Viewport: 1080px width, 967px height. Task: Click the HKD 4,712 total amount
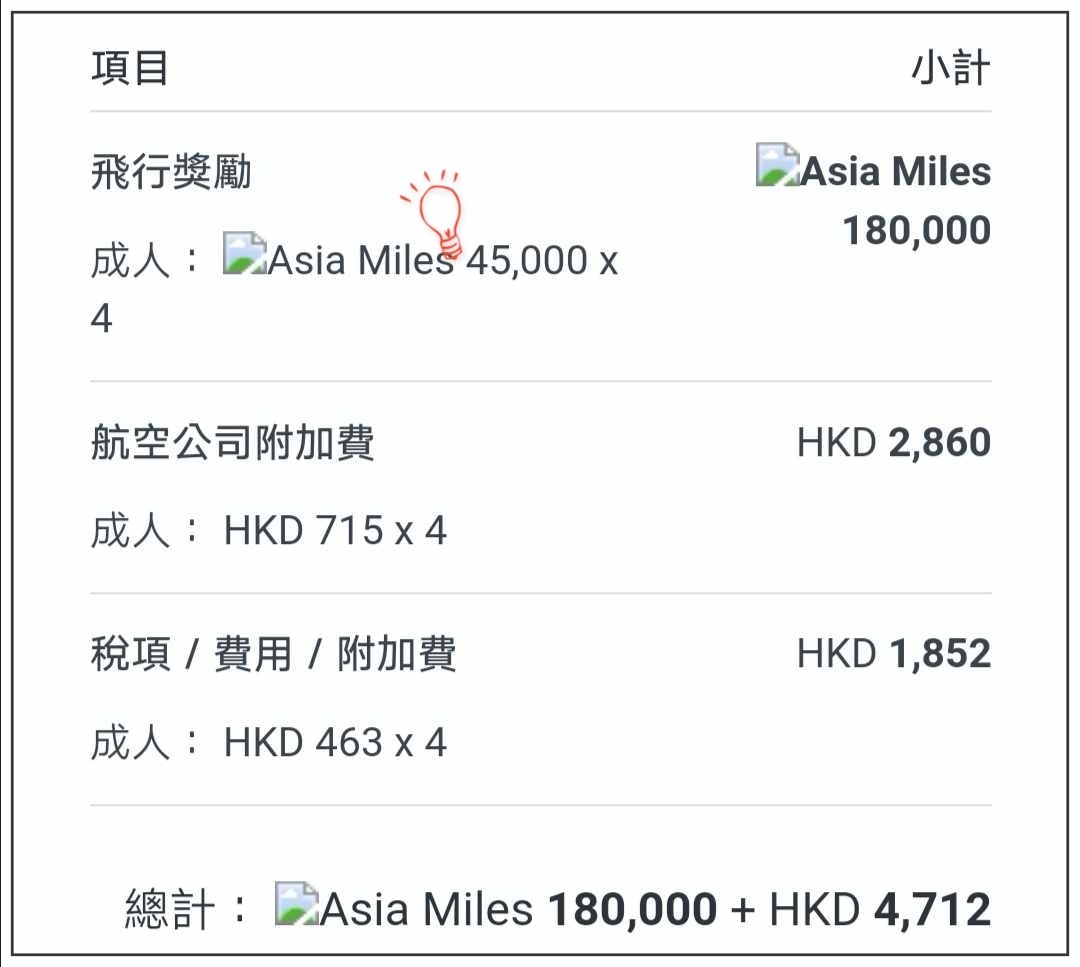tap(880, 909)
